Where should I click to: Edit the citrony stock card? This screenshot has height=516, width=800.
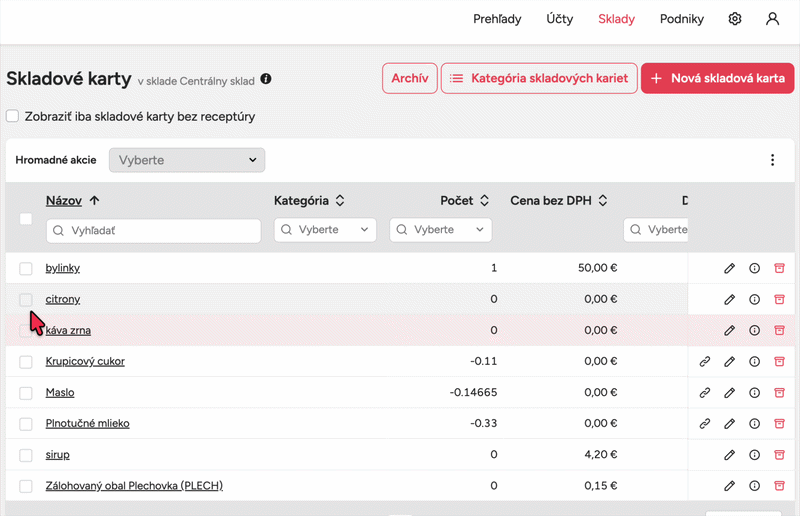[x=730, y=300]
